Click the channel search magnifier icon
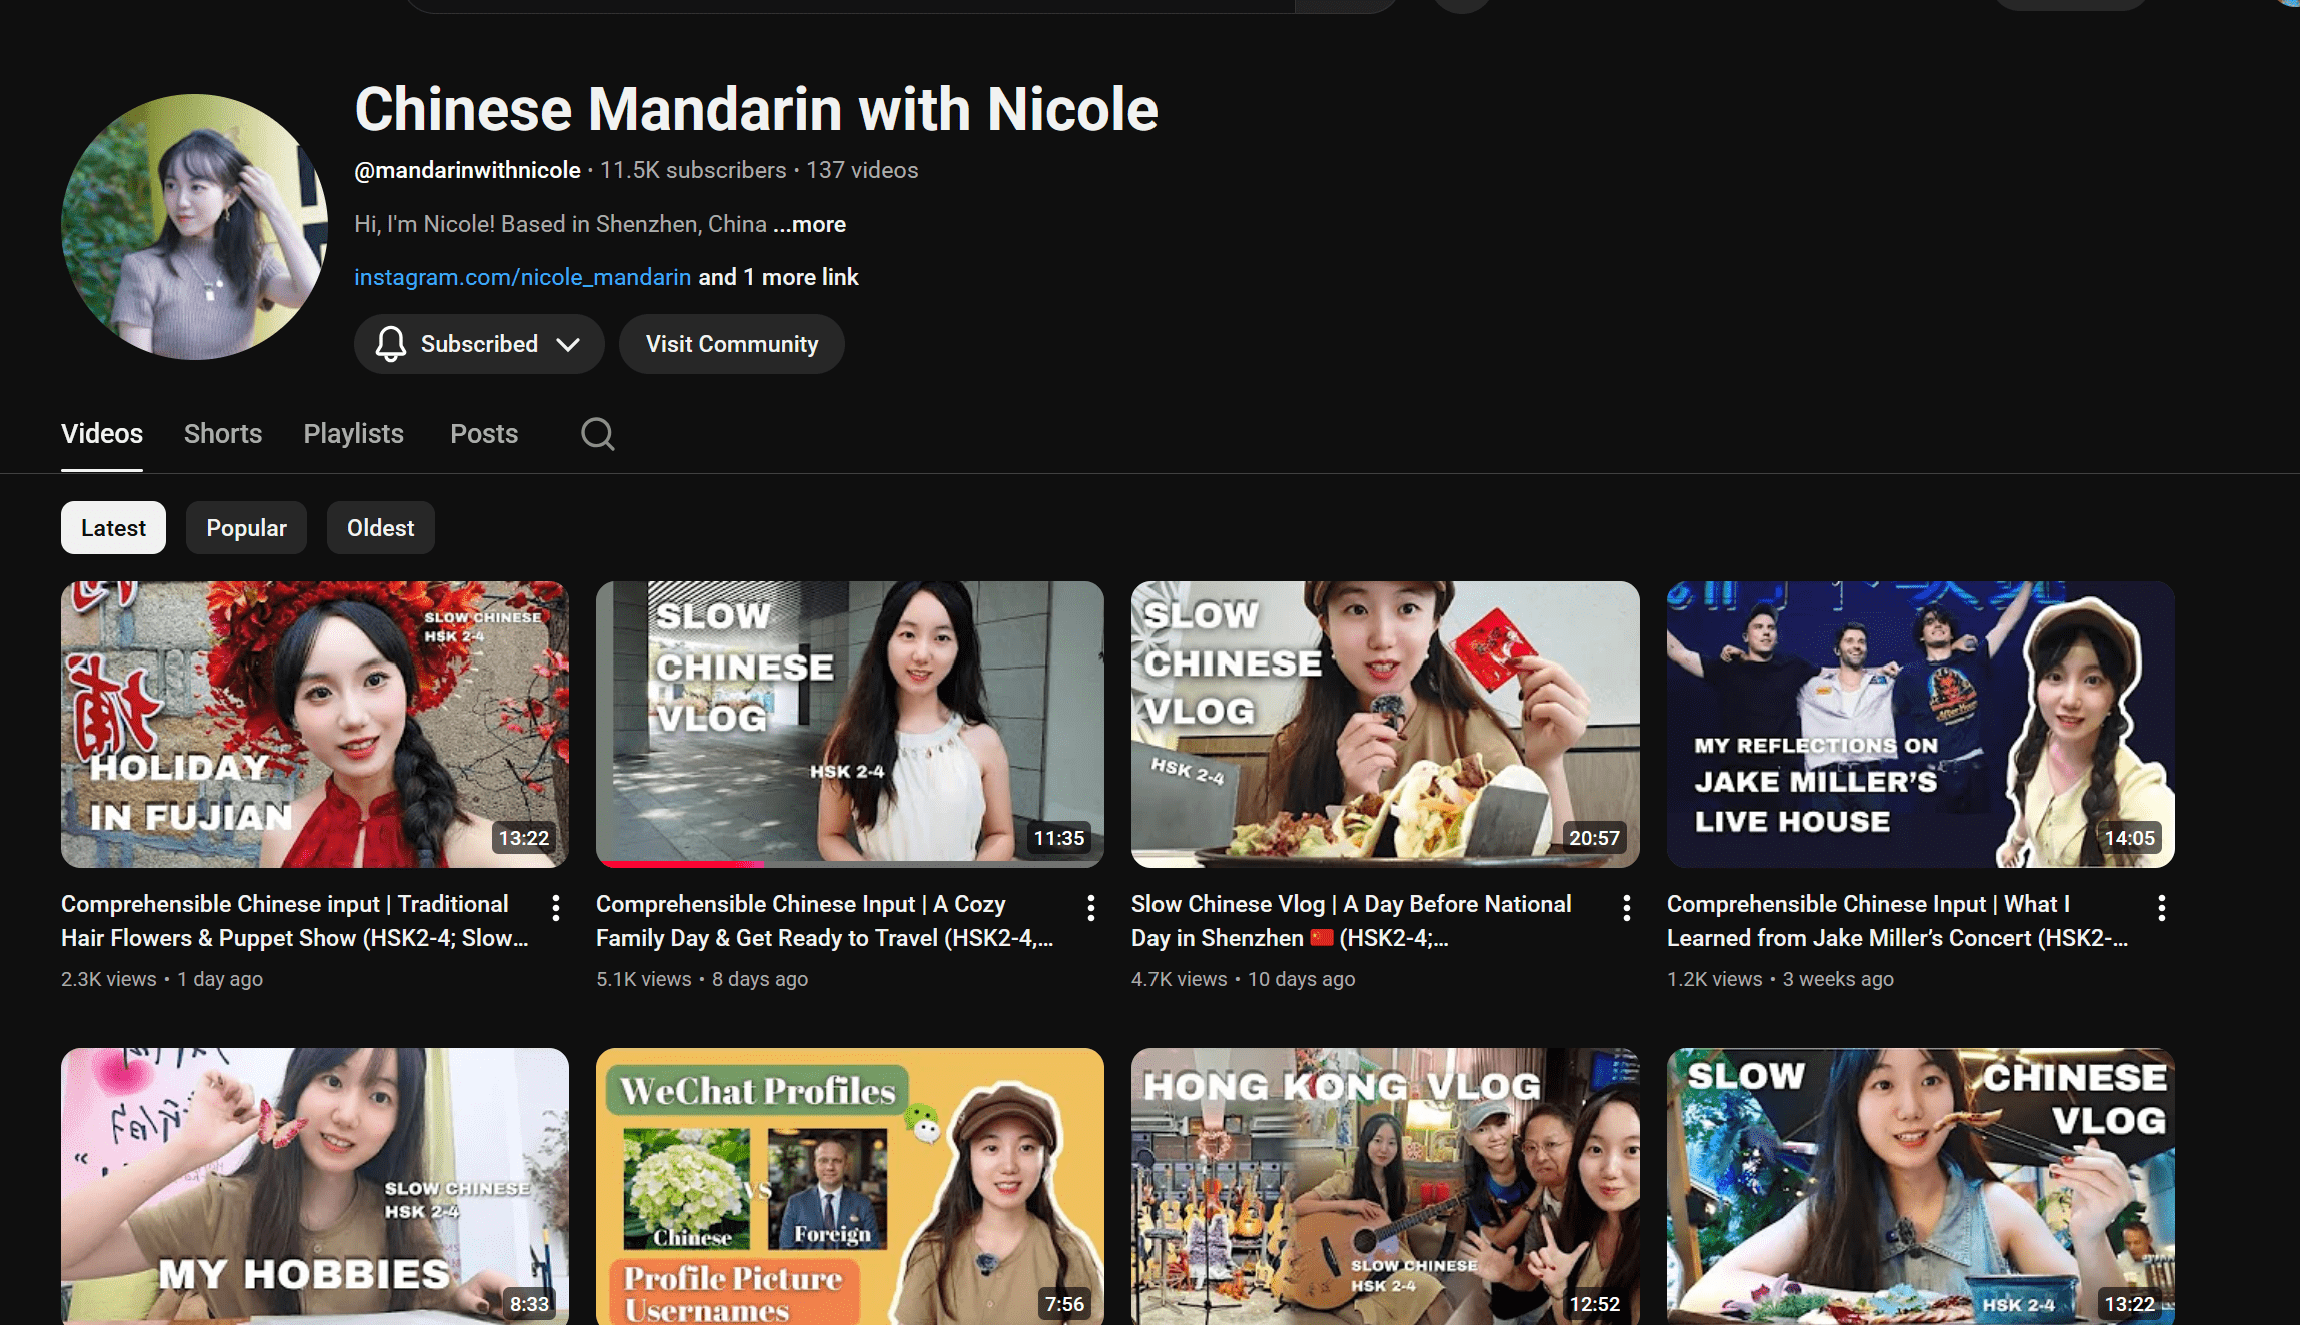Screen dimensions: 2300x1325 [597, 434]
